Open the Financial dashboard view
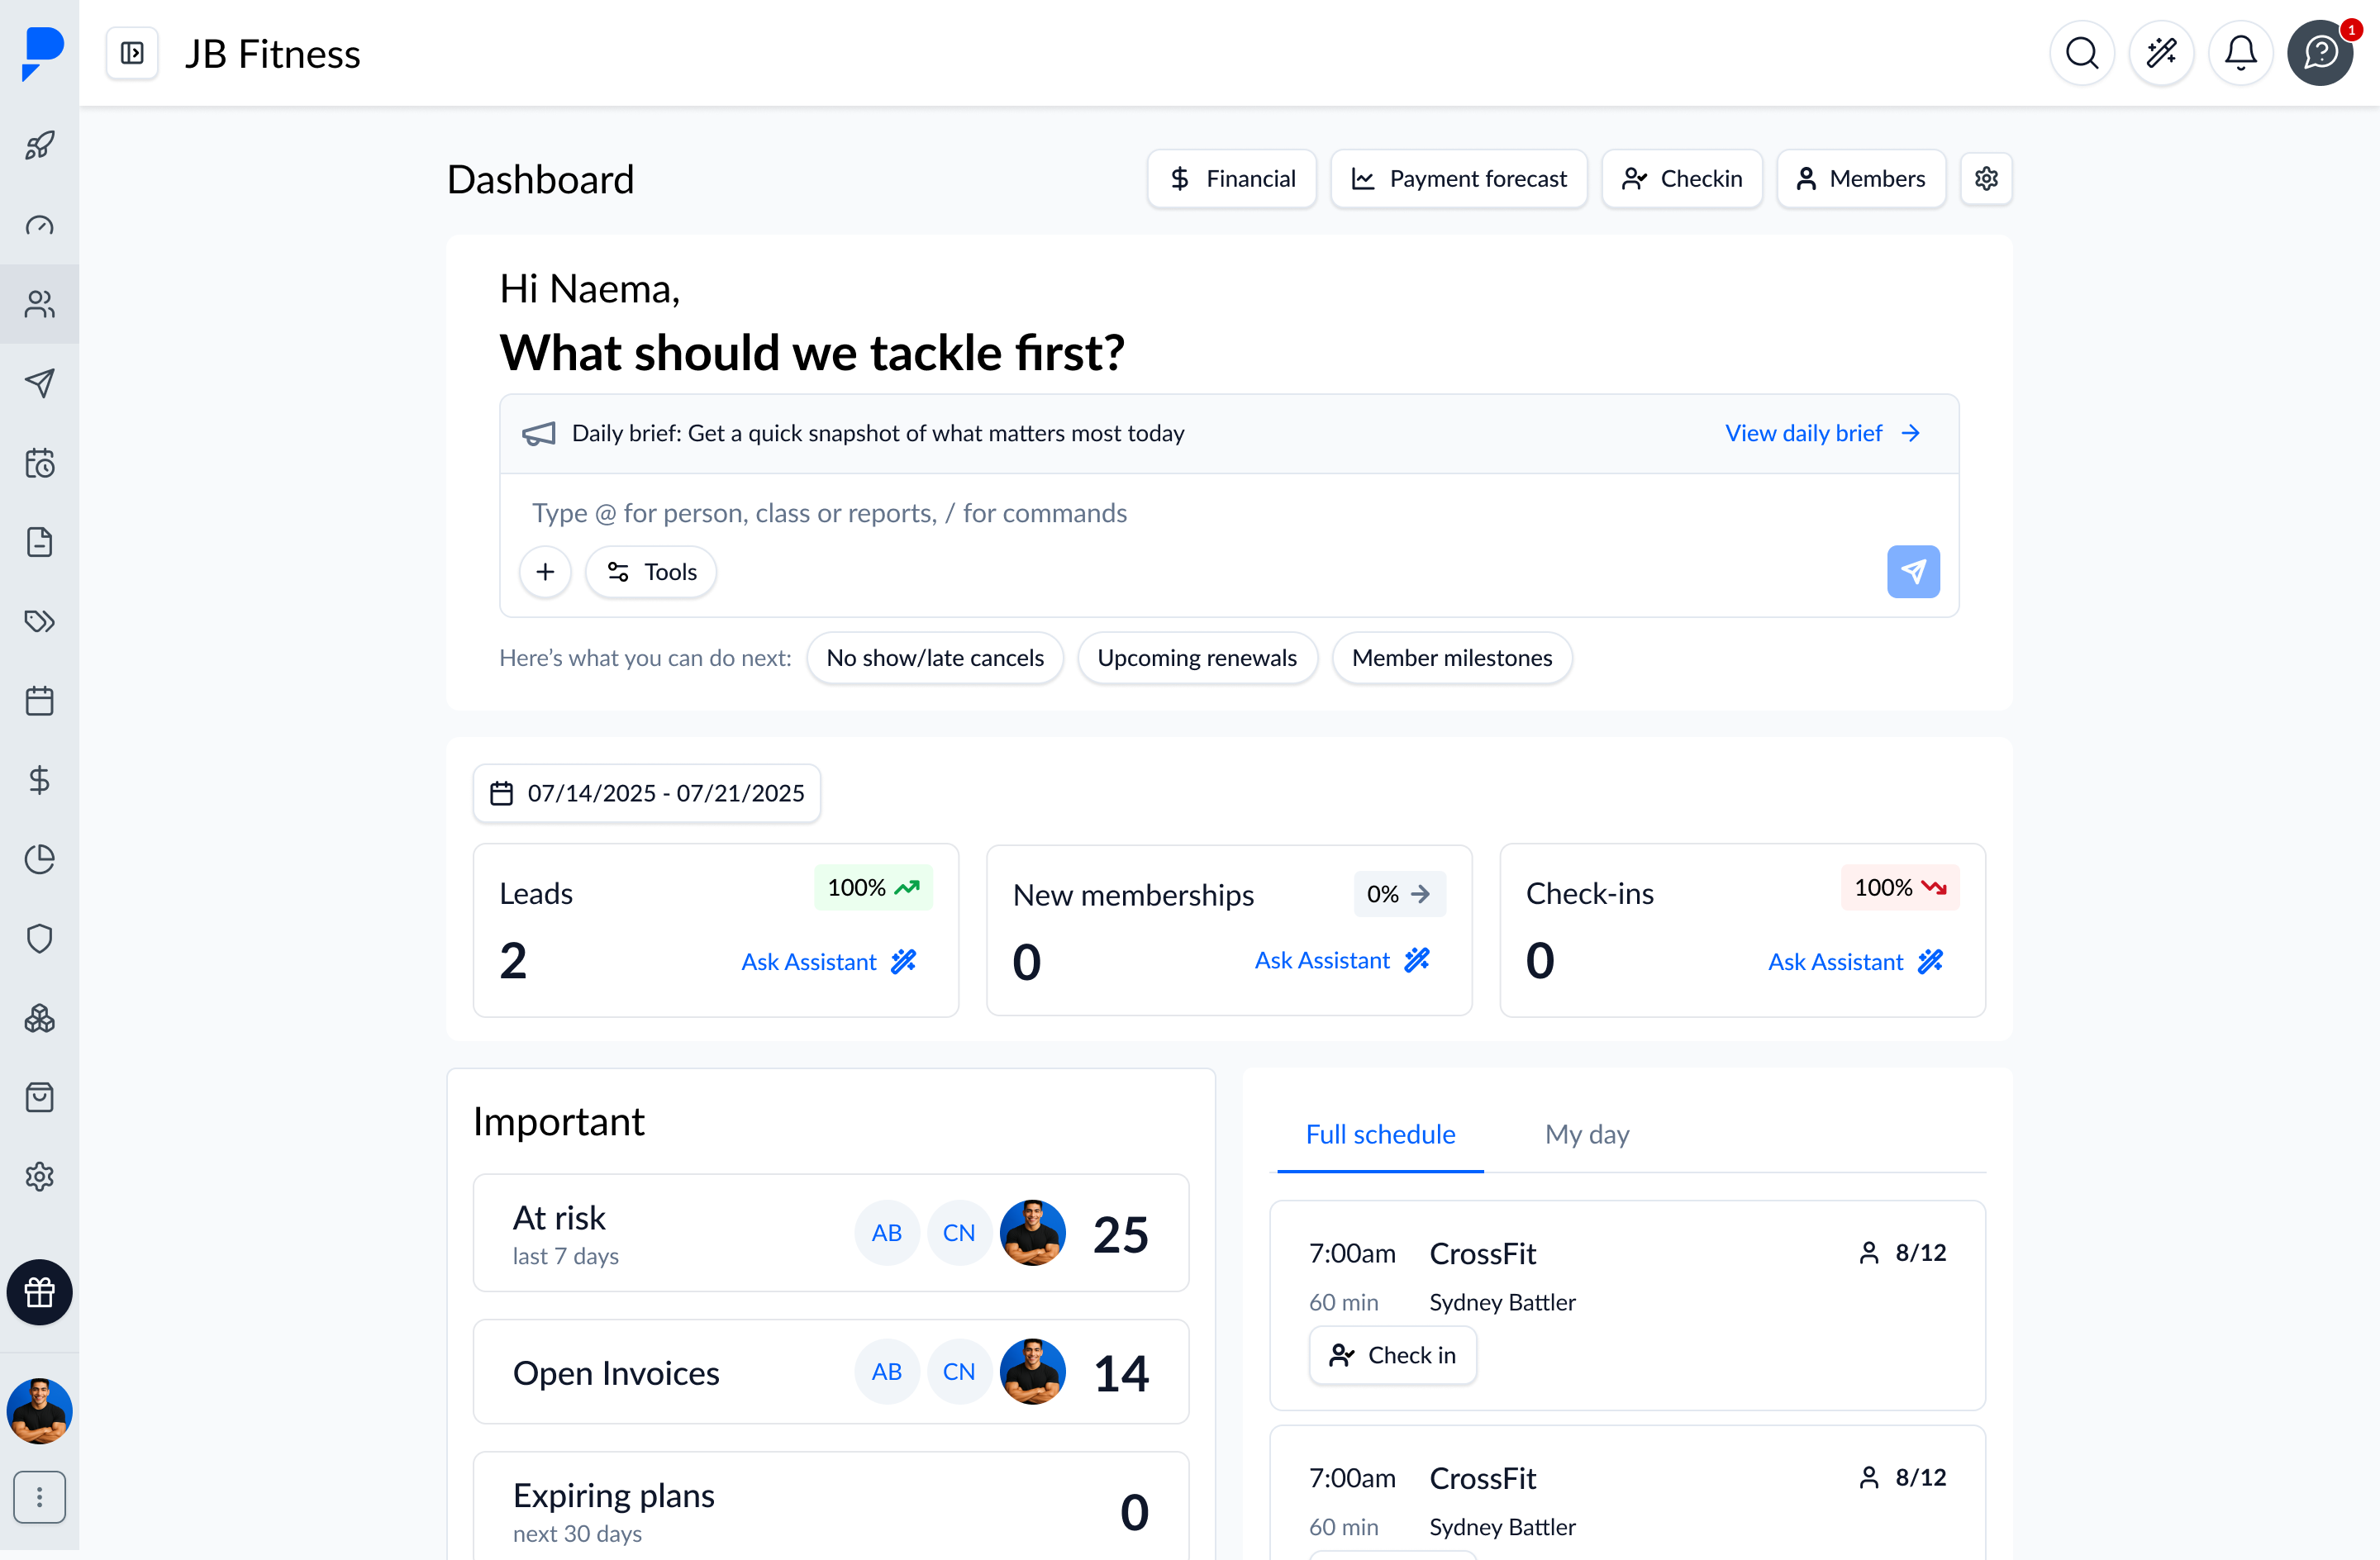The width and height of the screenshot is (2380, 1560). [x=1232, y=179]
